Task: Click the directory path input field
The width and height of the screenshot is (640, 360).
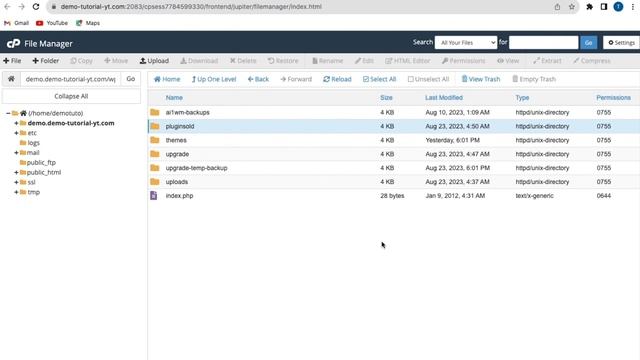Action: pos(71,79)
